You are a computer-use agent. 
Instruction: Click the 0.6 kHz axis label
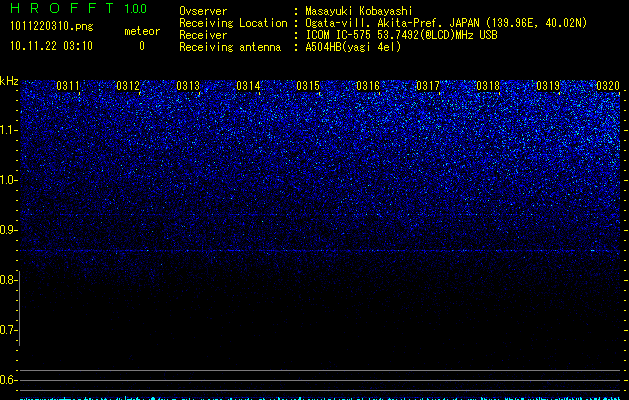[x=9, y=380]
